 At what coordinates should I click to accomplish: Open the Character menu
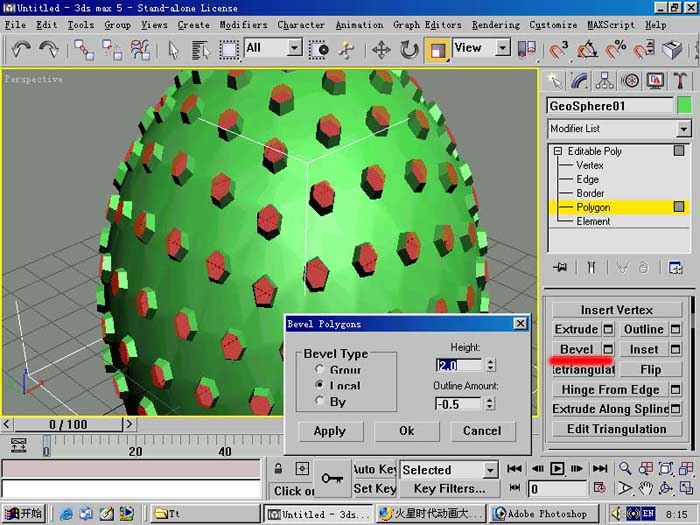pos(301,25)
